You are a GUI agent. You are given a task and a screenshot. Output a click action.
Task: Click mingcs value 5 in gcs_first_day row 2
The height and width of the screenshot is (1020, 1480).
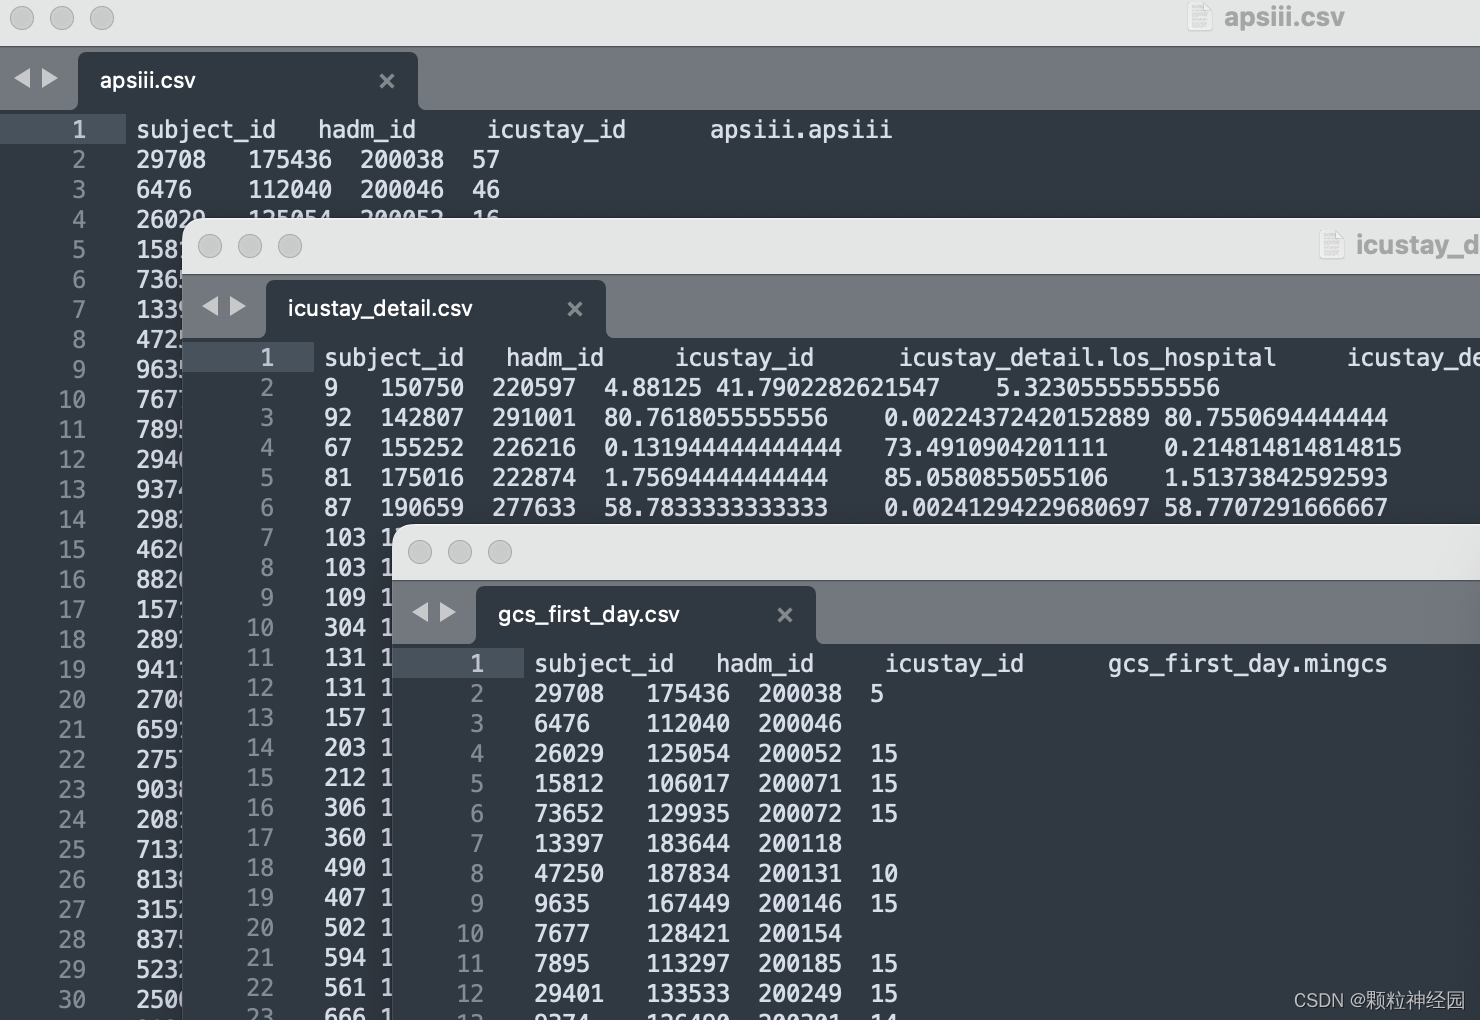tap(877, 694)
